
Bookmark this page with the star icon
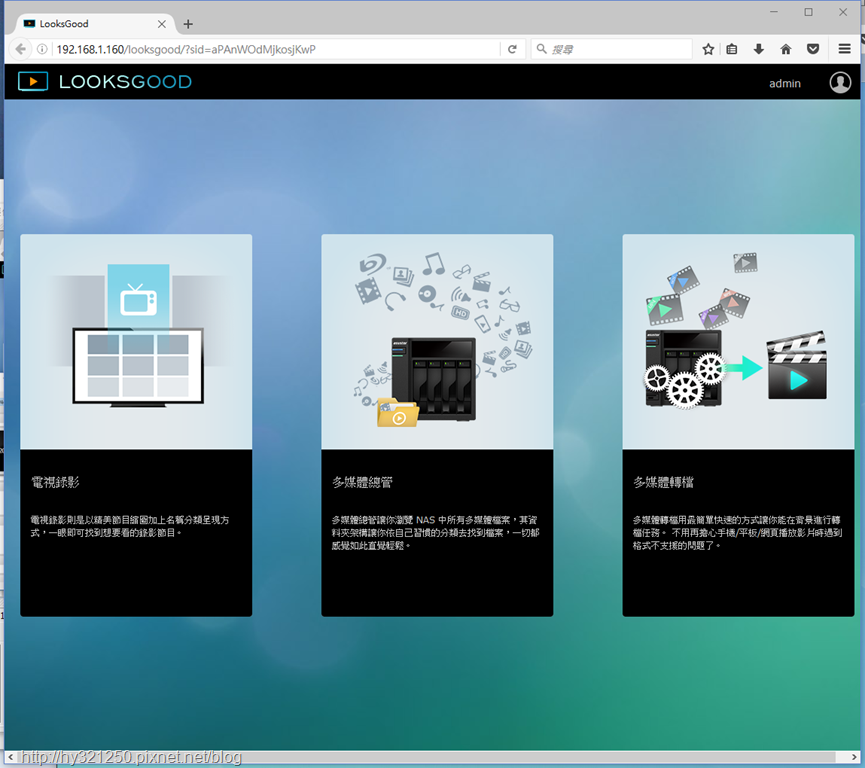click(x=708, y=49)
